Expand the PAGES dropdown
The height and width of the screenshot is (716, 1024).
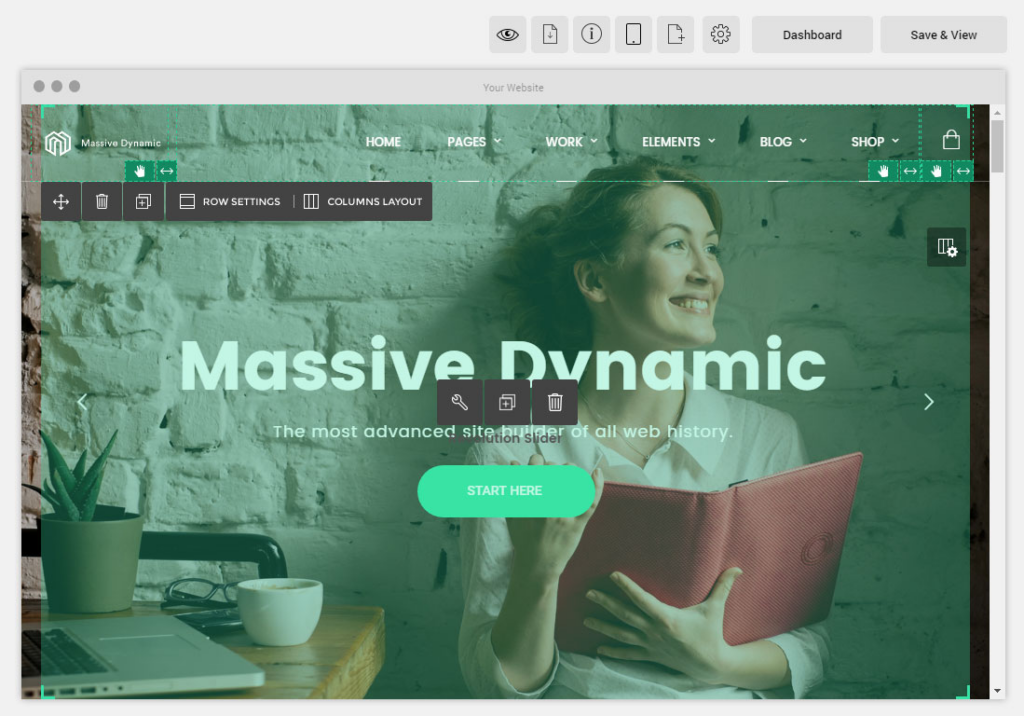472,141
